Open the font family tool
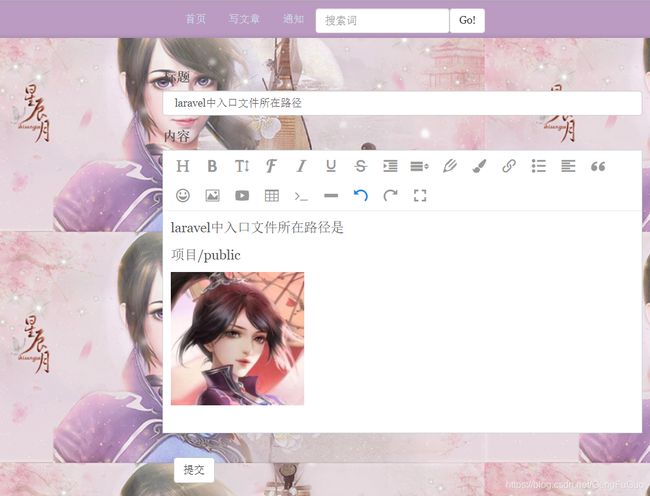Viewport: 650px width, 496px height. [271, 166]
